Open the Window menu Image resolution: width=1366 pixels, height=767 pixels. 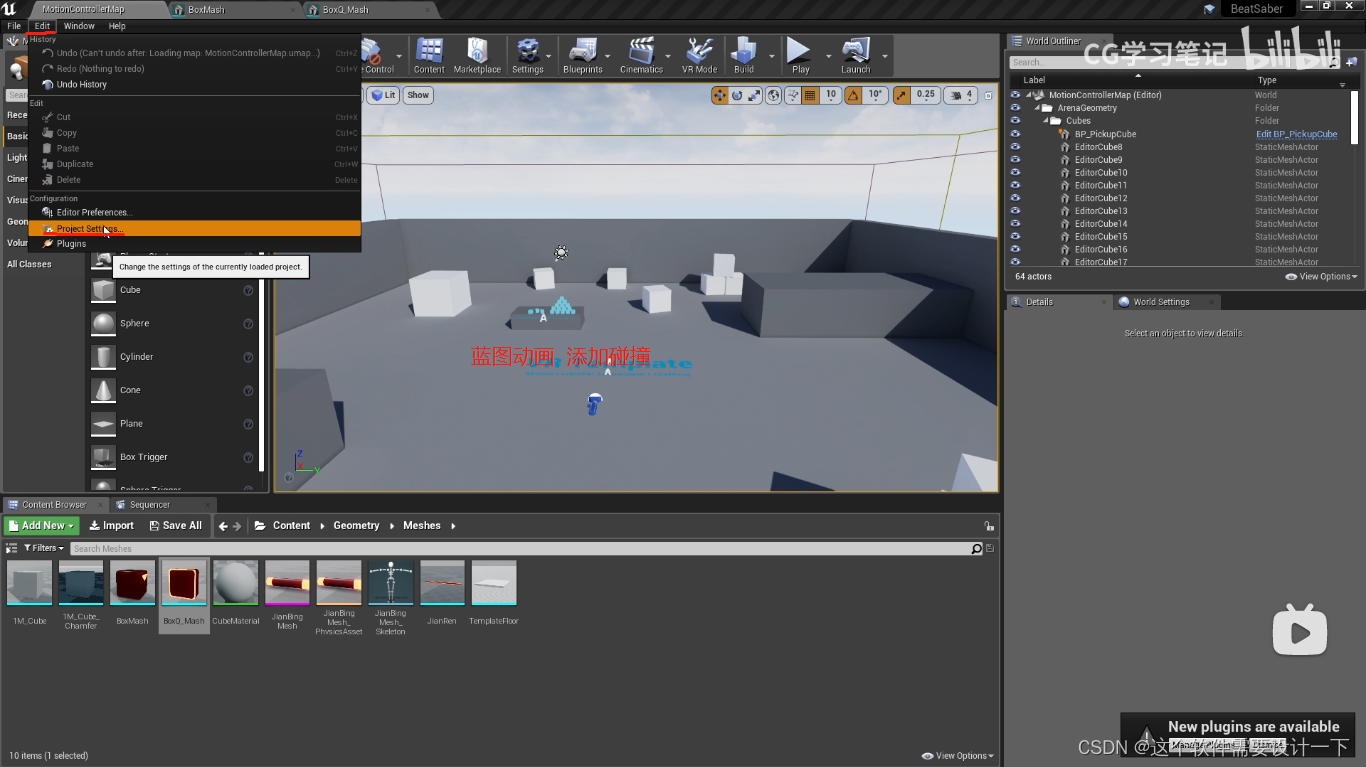tap(79, 26)
